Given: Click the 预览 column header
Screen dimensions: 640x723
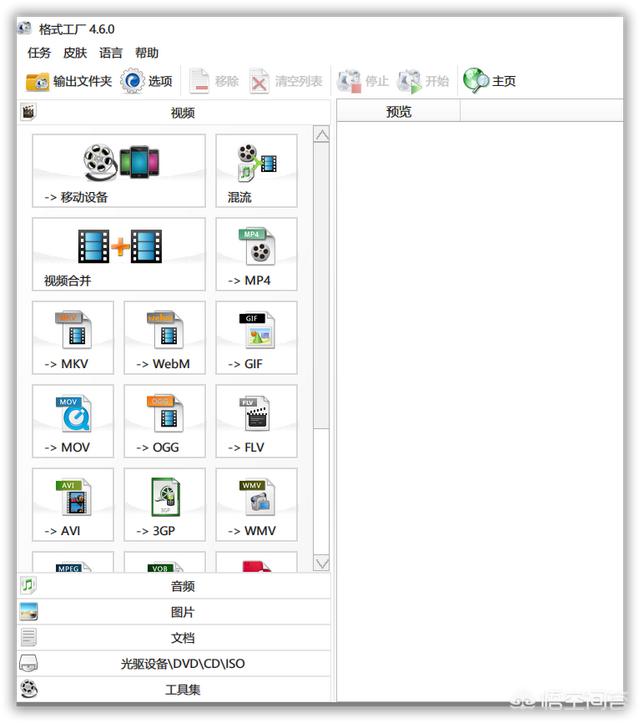Looking at the screenshot, I should point(398,112).
